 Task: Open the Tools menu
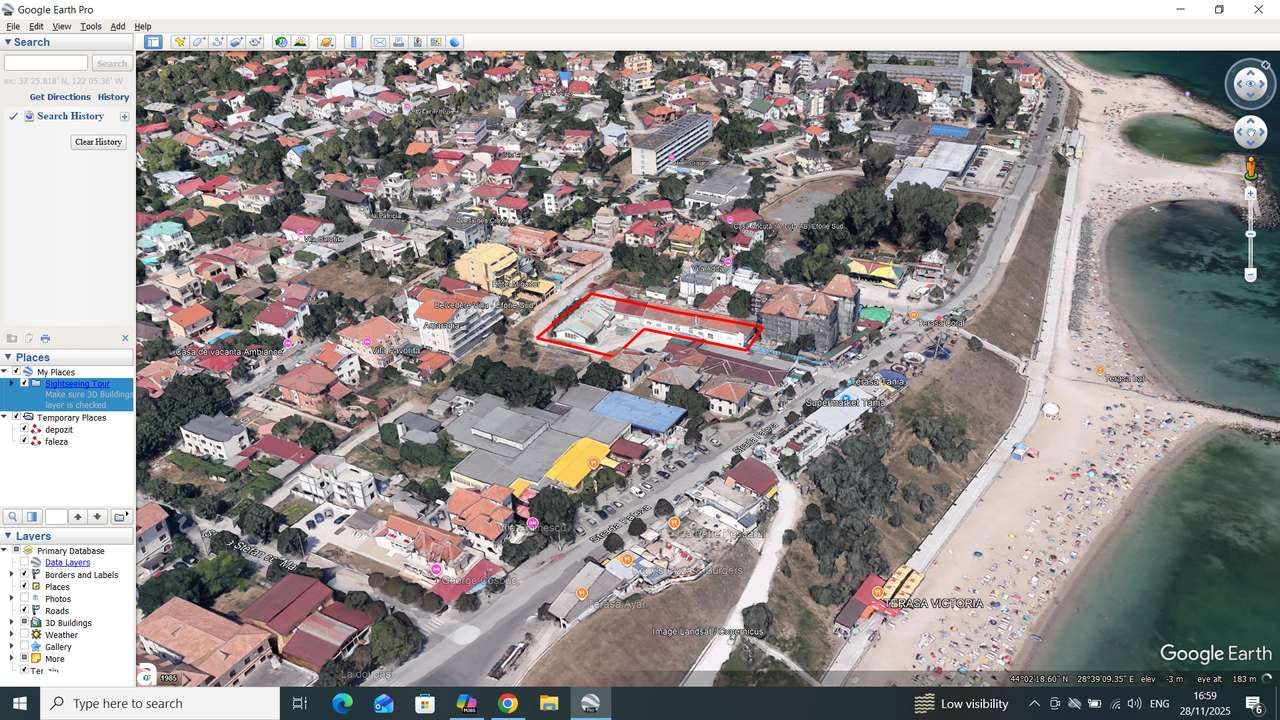pyautogui.click(x=91, y=26)
